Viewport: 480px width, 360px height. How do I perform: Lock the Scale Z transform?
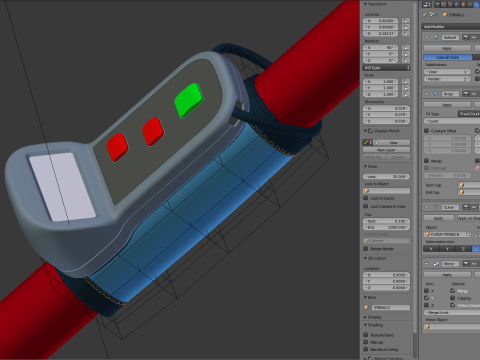(406, 94)
